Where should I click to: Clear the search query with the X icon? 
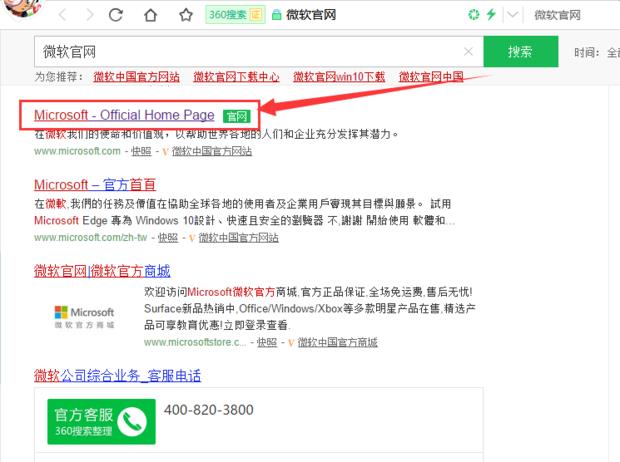(469, 51)
